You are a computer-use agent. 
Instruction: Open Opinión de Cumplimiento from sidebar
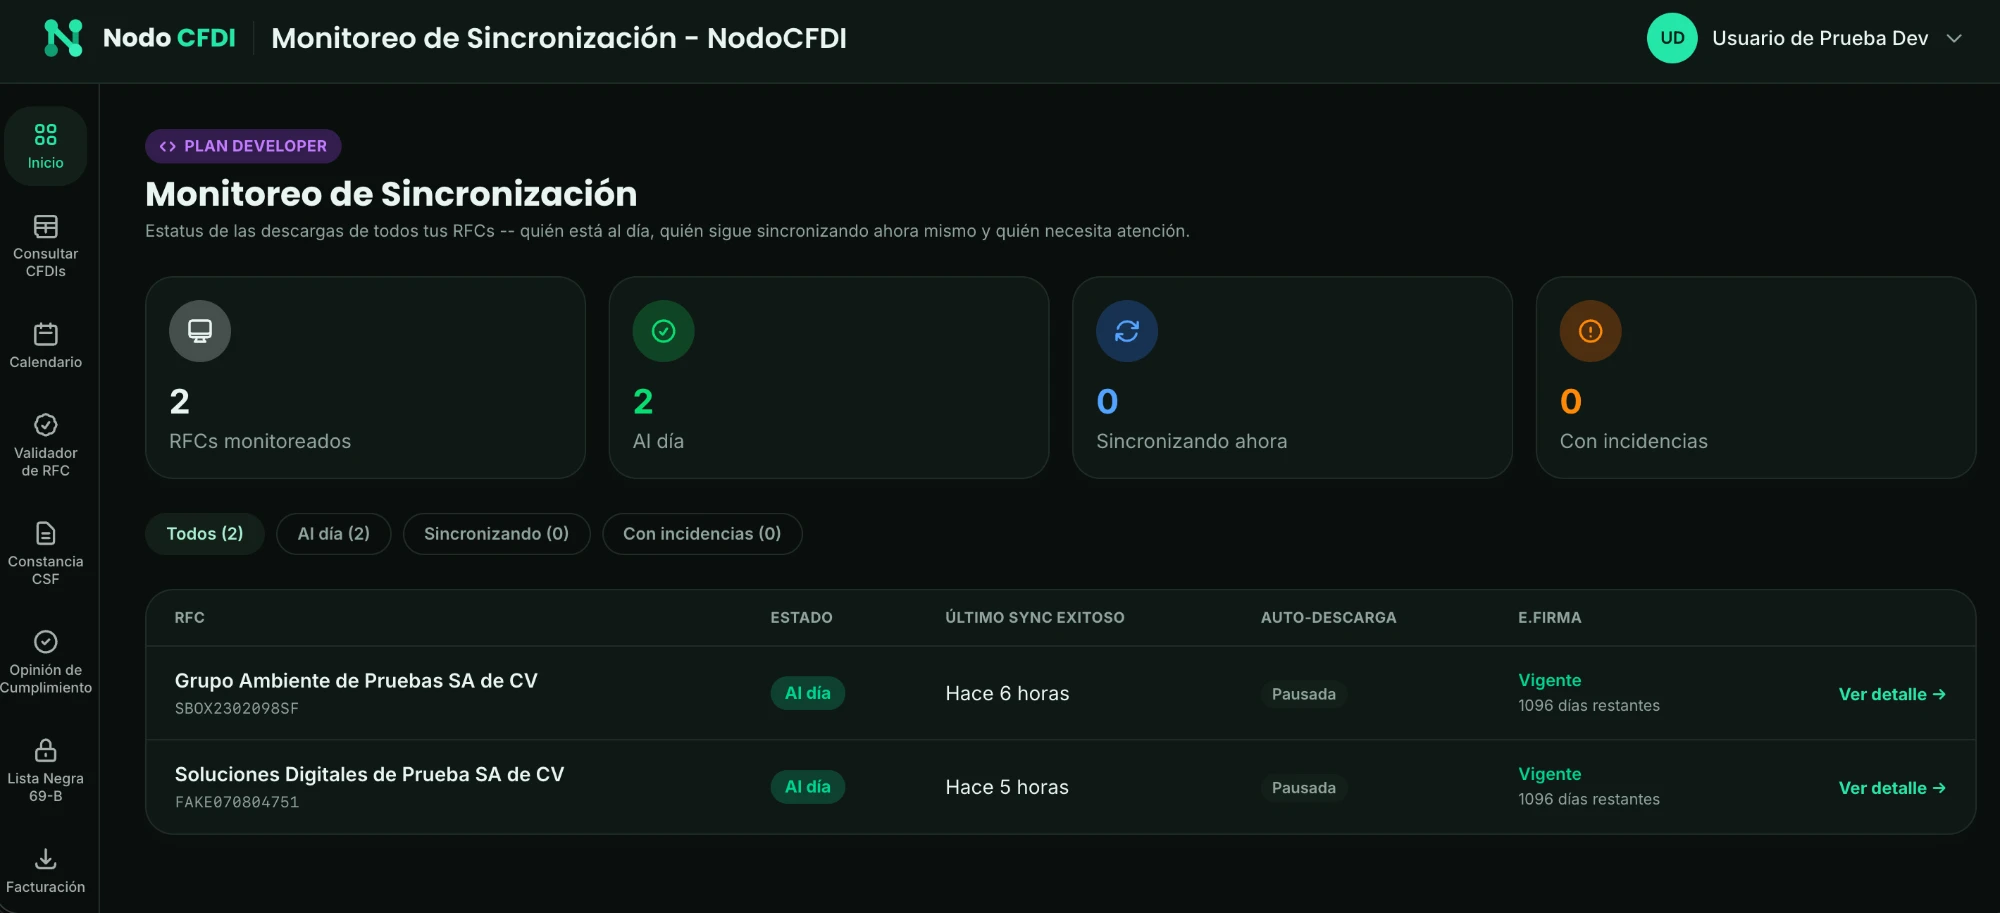tap(45, 662)
